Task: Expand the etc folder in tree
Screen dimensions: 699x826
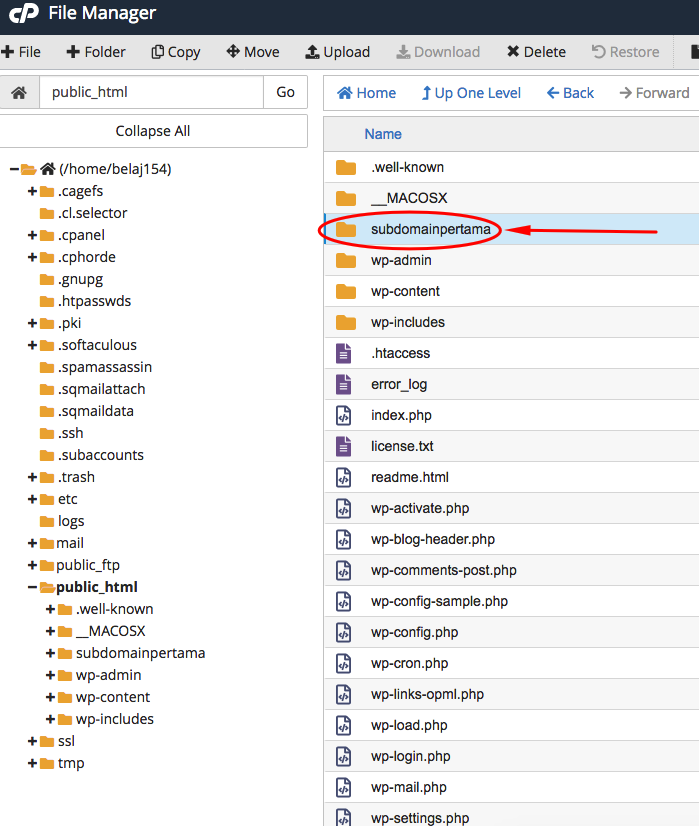Action: coord(32,499)
